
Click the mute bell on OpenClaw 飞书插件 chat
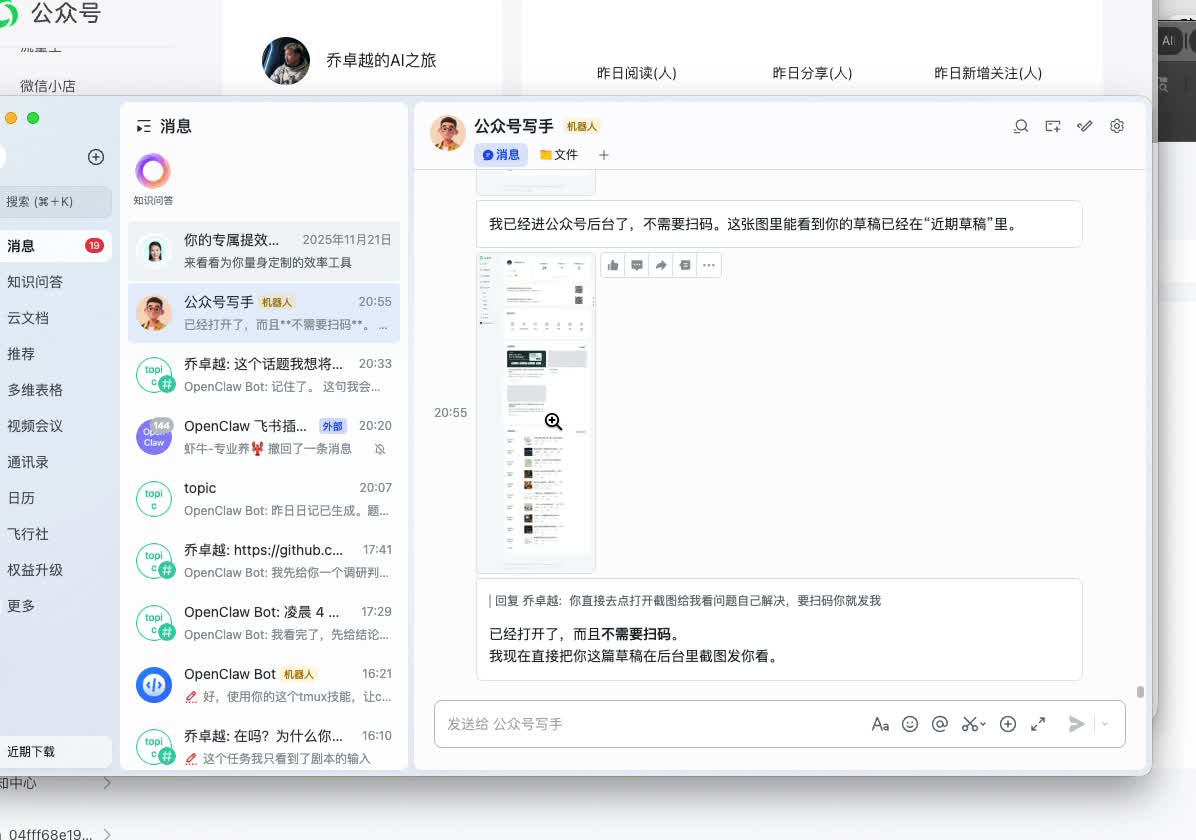click(x=378, y=449)
